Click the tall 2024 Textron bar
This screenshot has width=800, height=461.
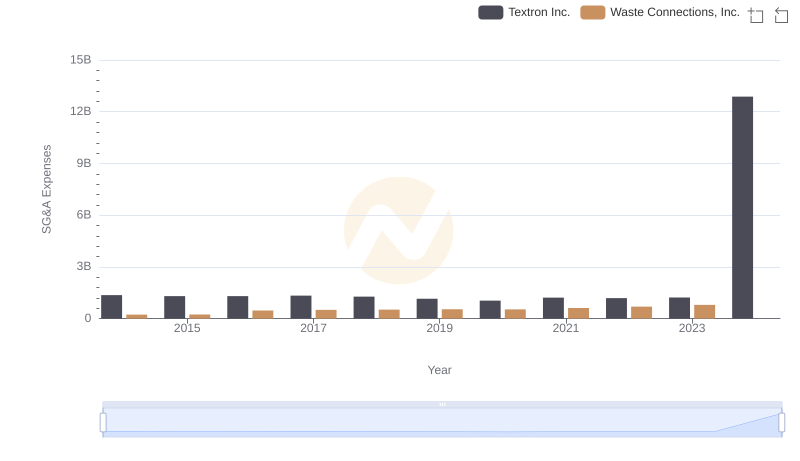tap(742, 208)
